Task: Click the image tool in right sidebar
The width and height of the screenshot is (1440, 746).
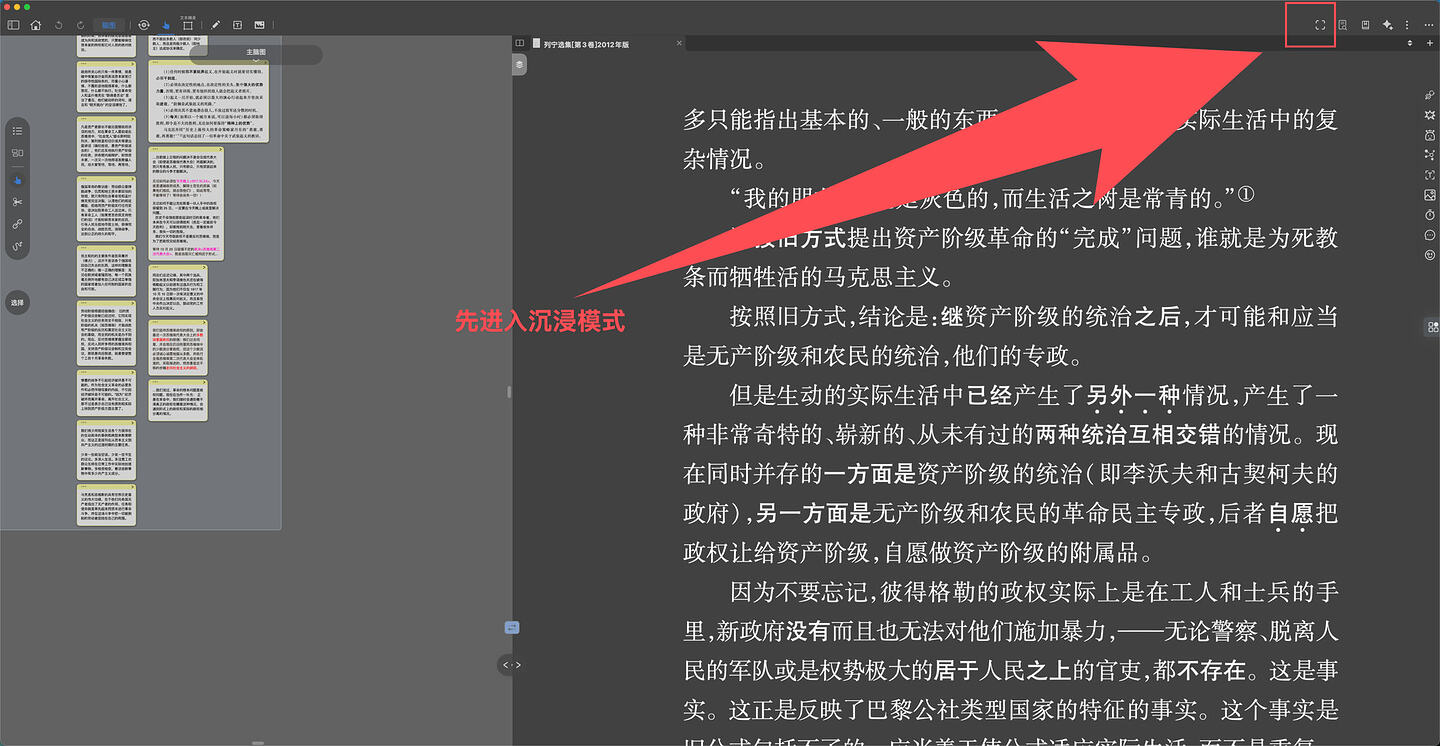Action: [x=1430, y=195]
